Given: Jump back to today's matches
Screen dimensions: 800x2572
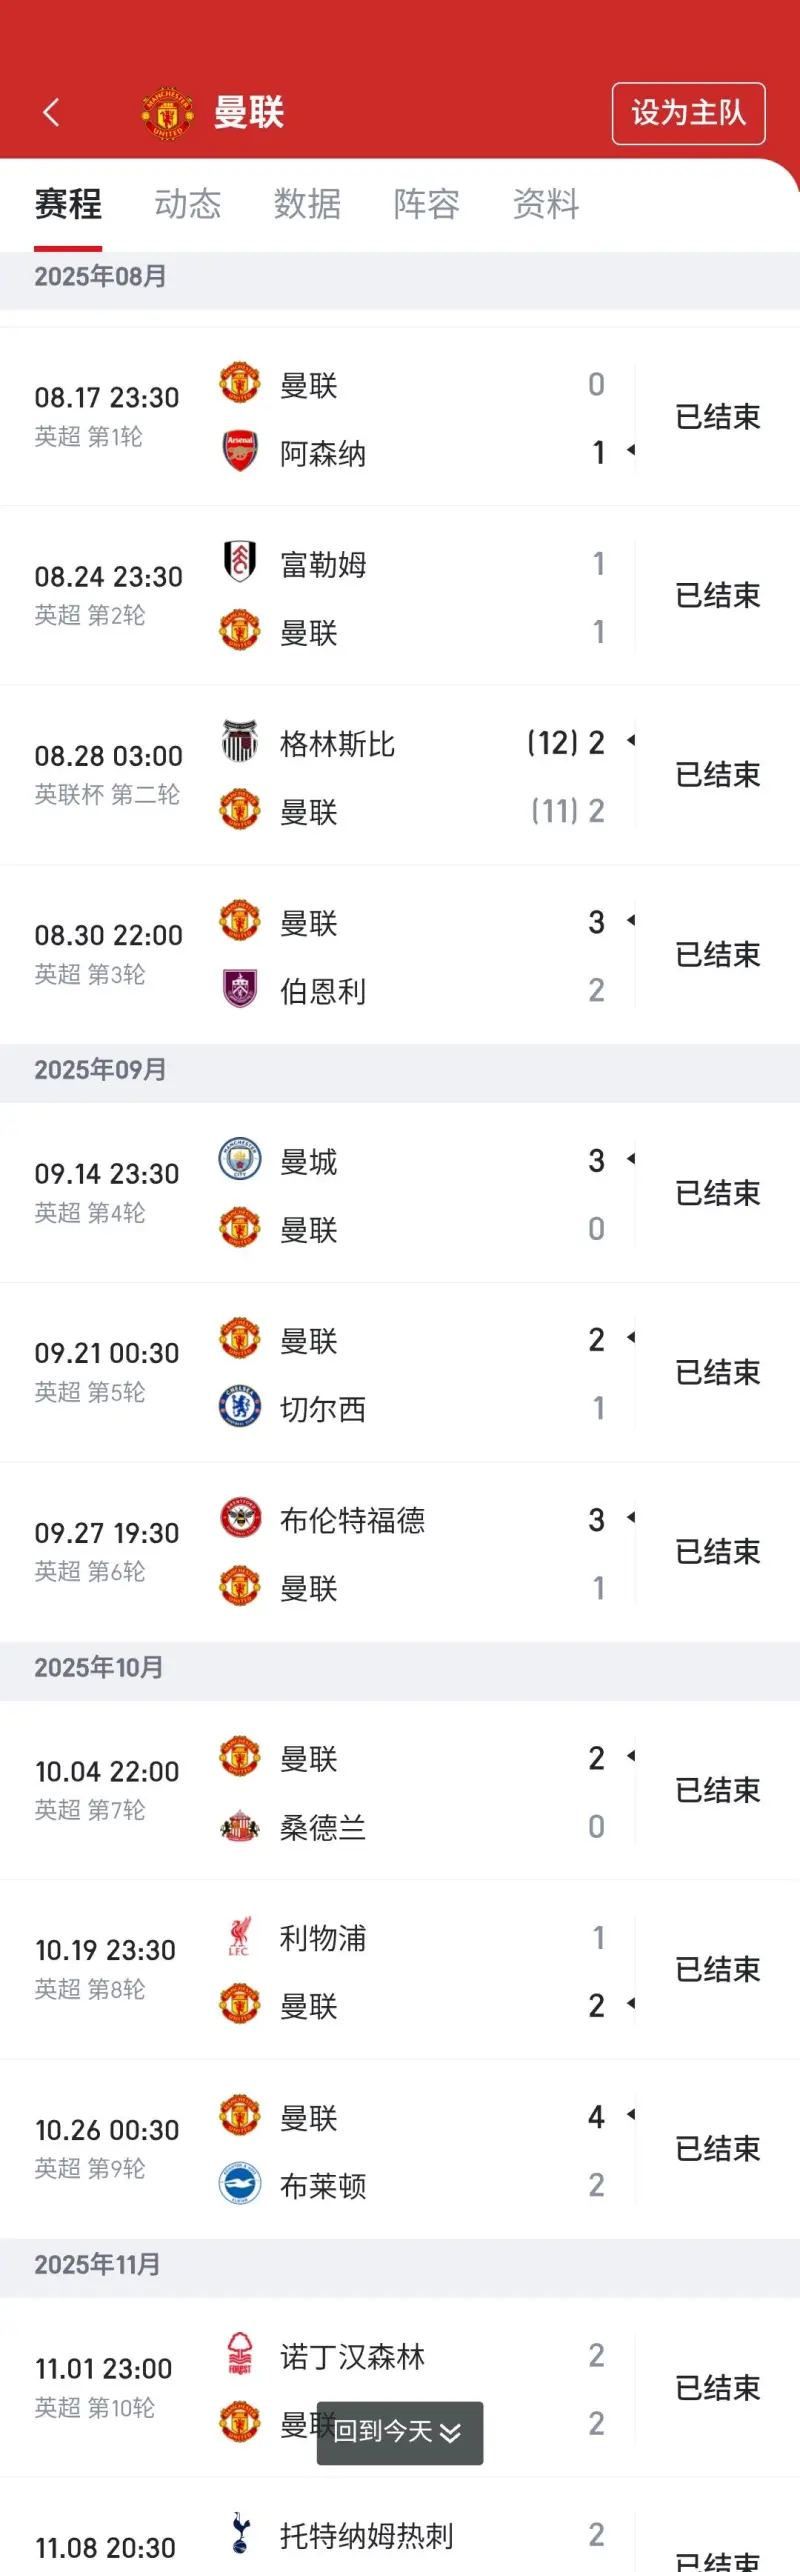Looking at the screenshot, I should click(x=399, y=2431).
